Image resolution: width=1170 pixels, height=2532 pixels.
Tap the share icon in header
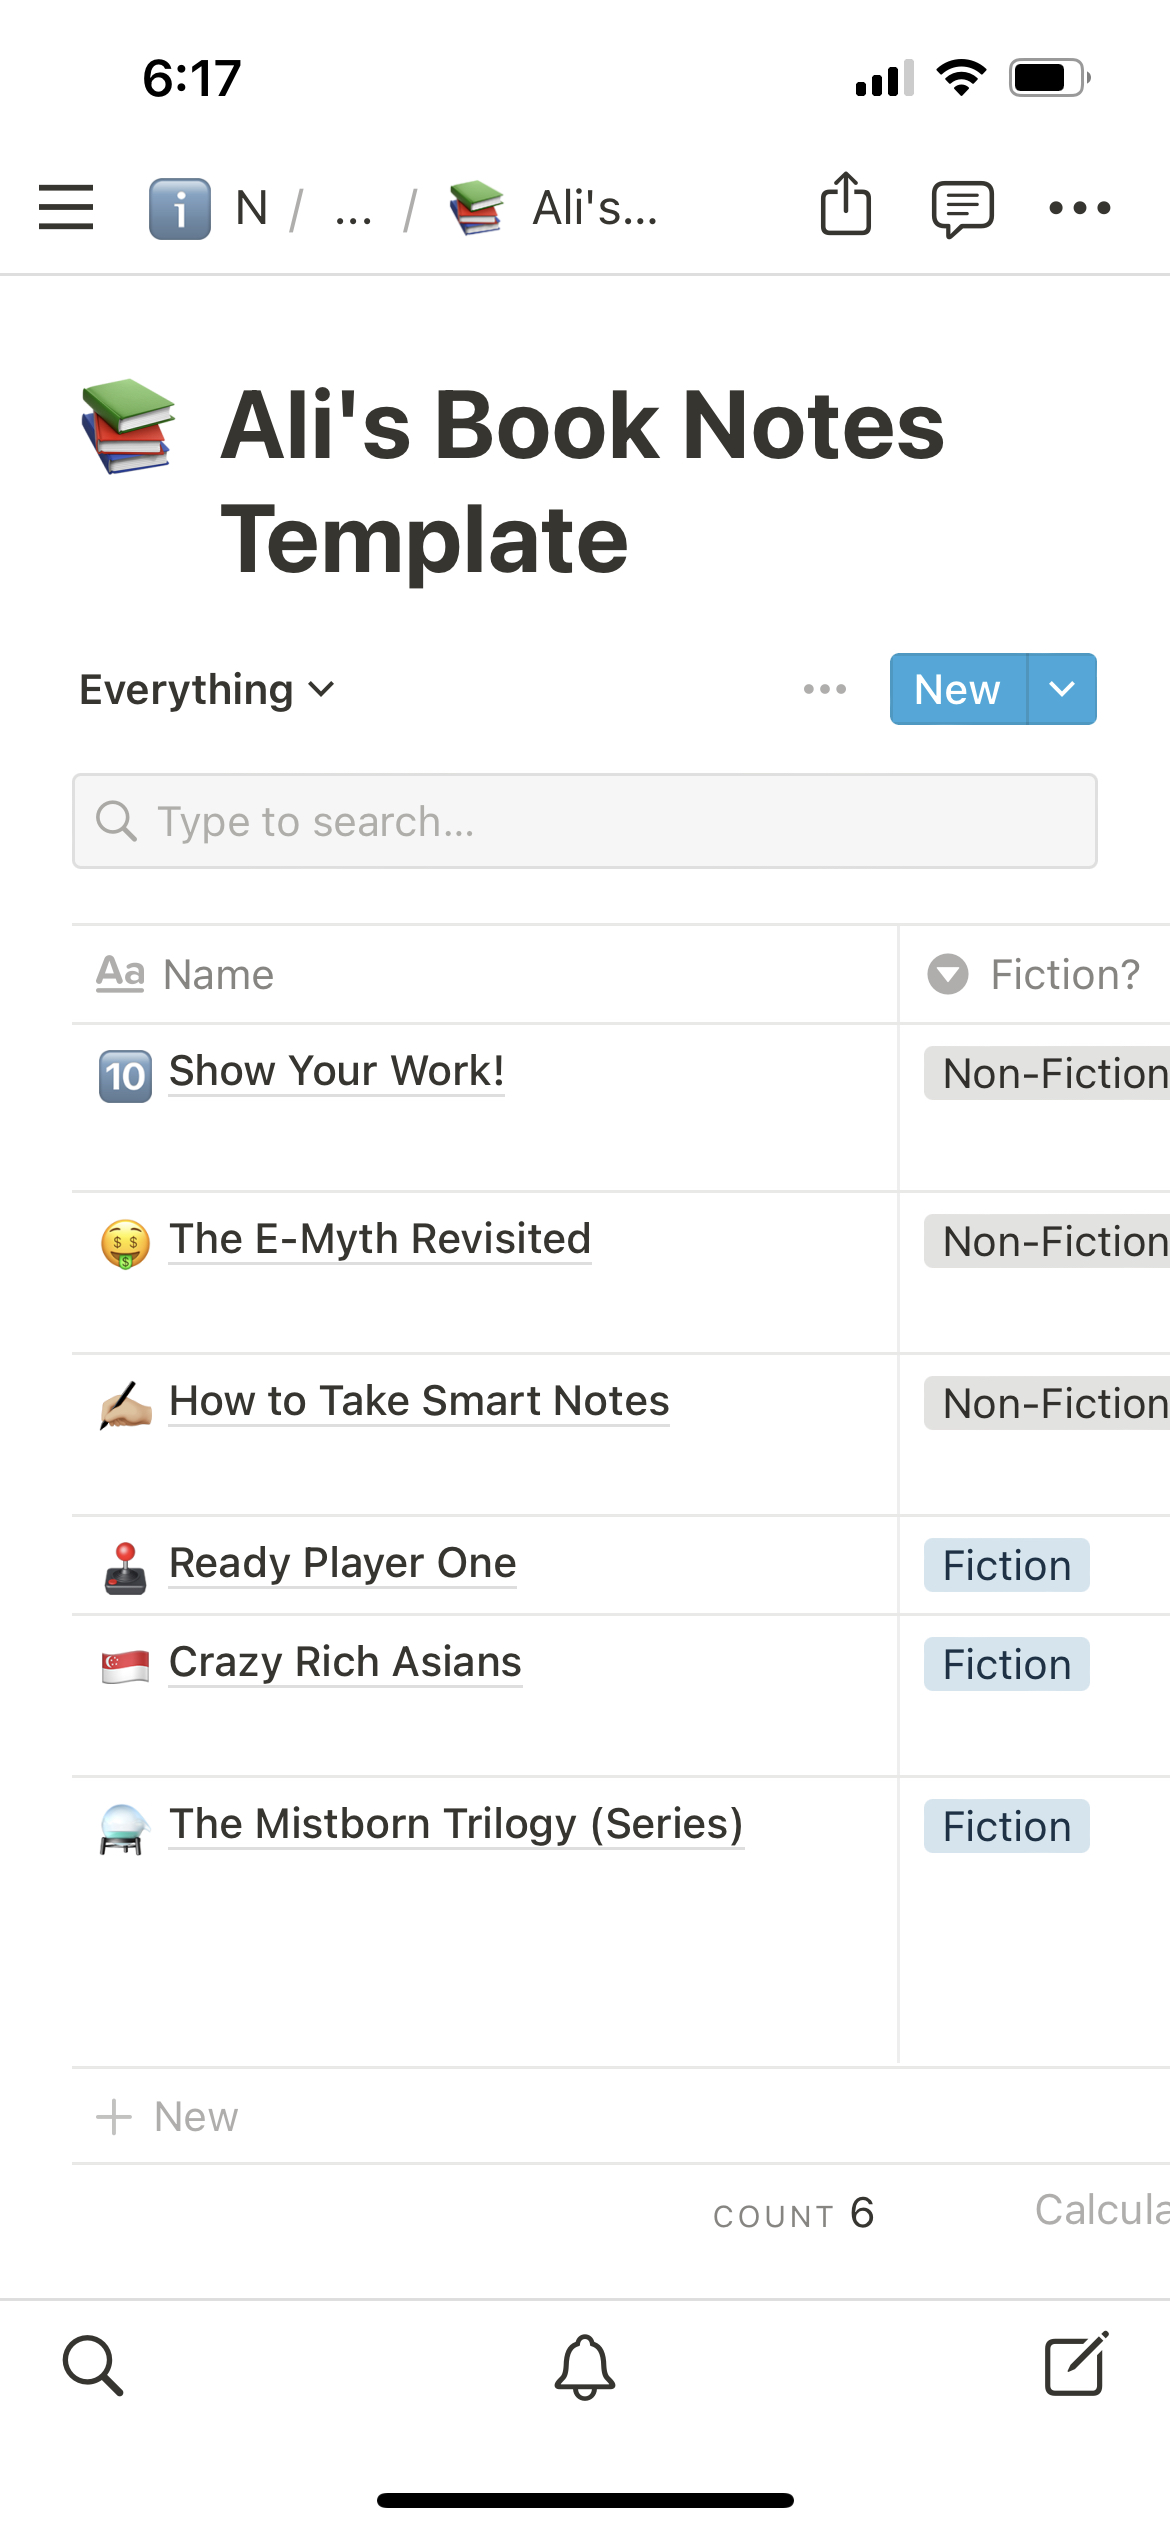point(845,205)
